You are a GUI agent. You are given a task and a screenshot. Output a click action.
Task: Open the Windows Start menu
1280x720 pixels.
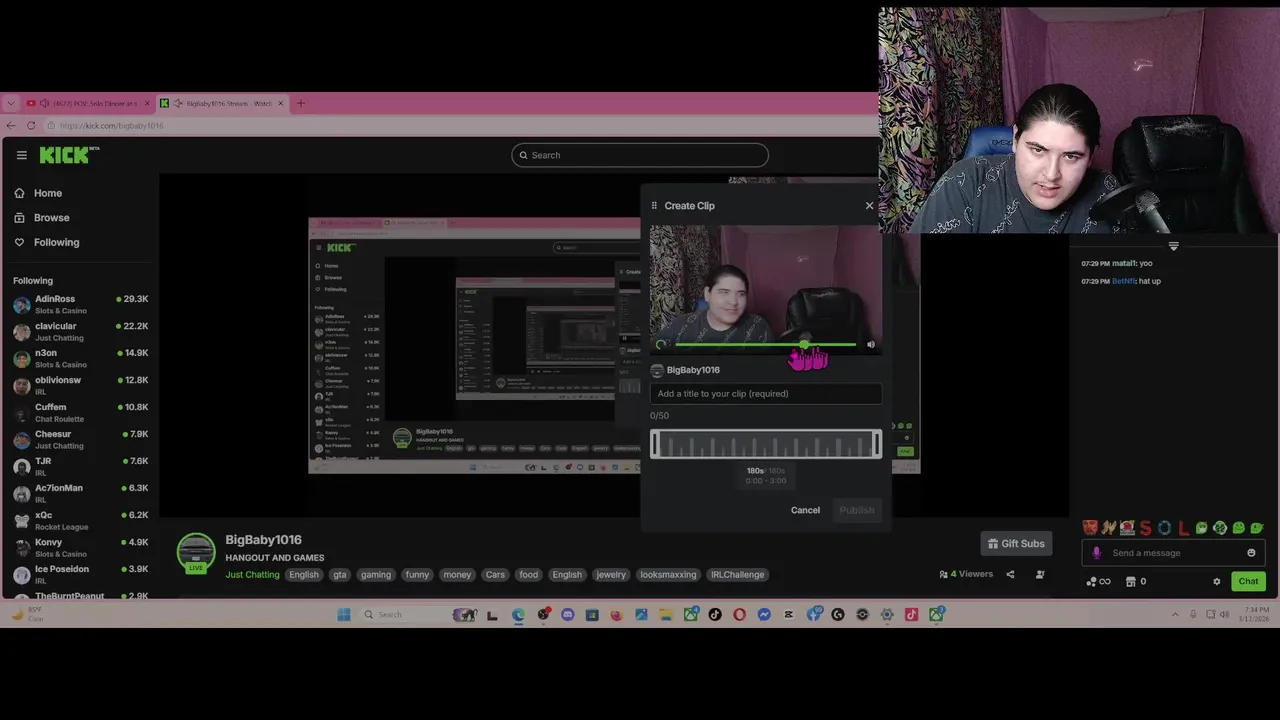[x=344, y=614]
